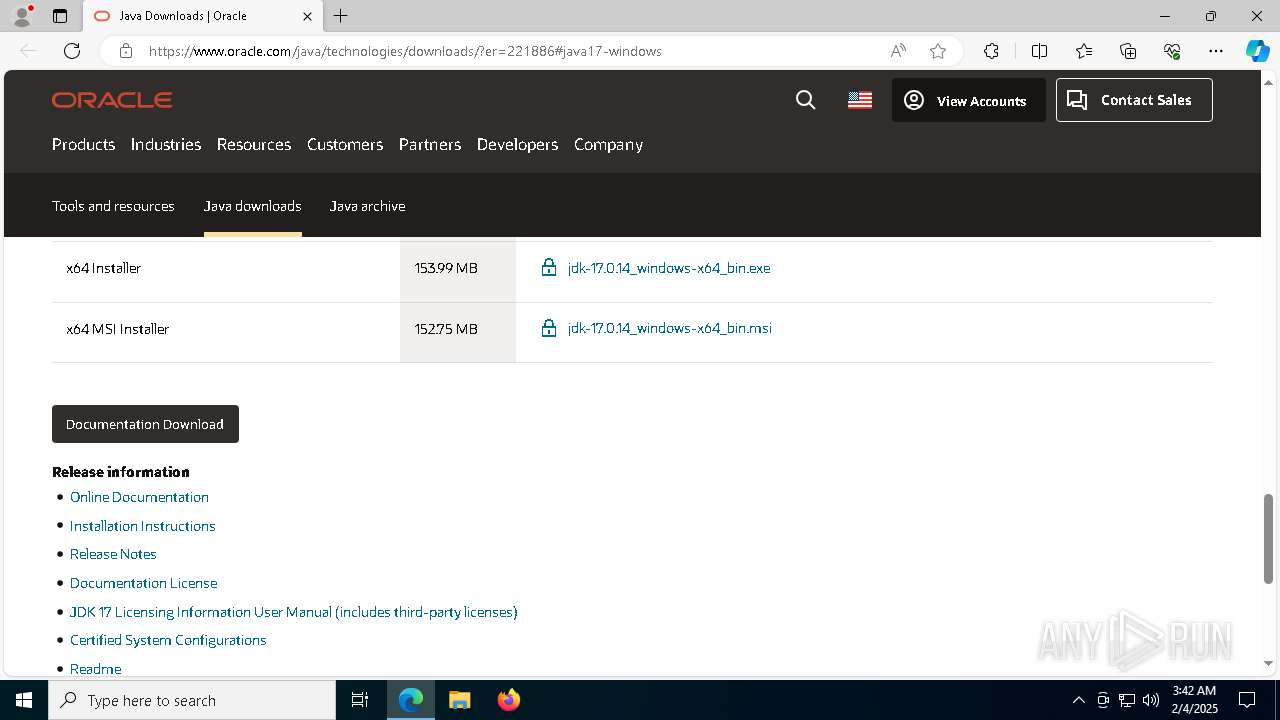Screen dimensions: 1280x720
Task: Open volume control in system tray
Action: [1151, 700]
